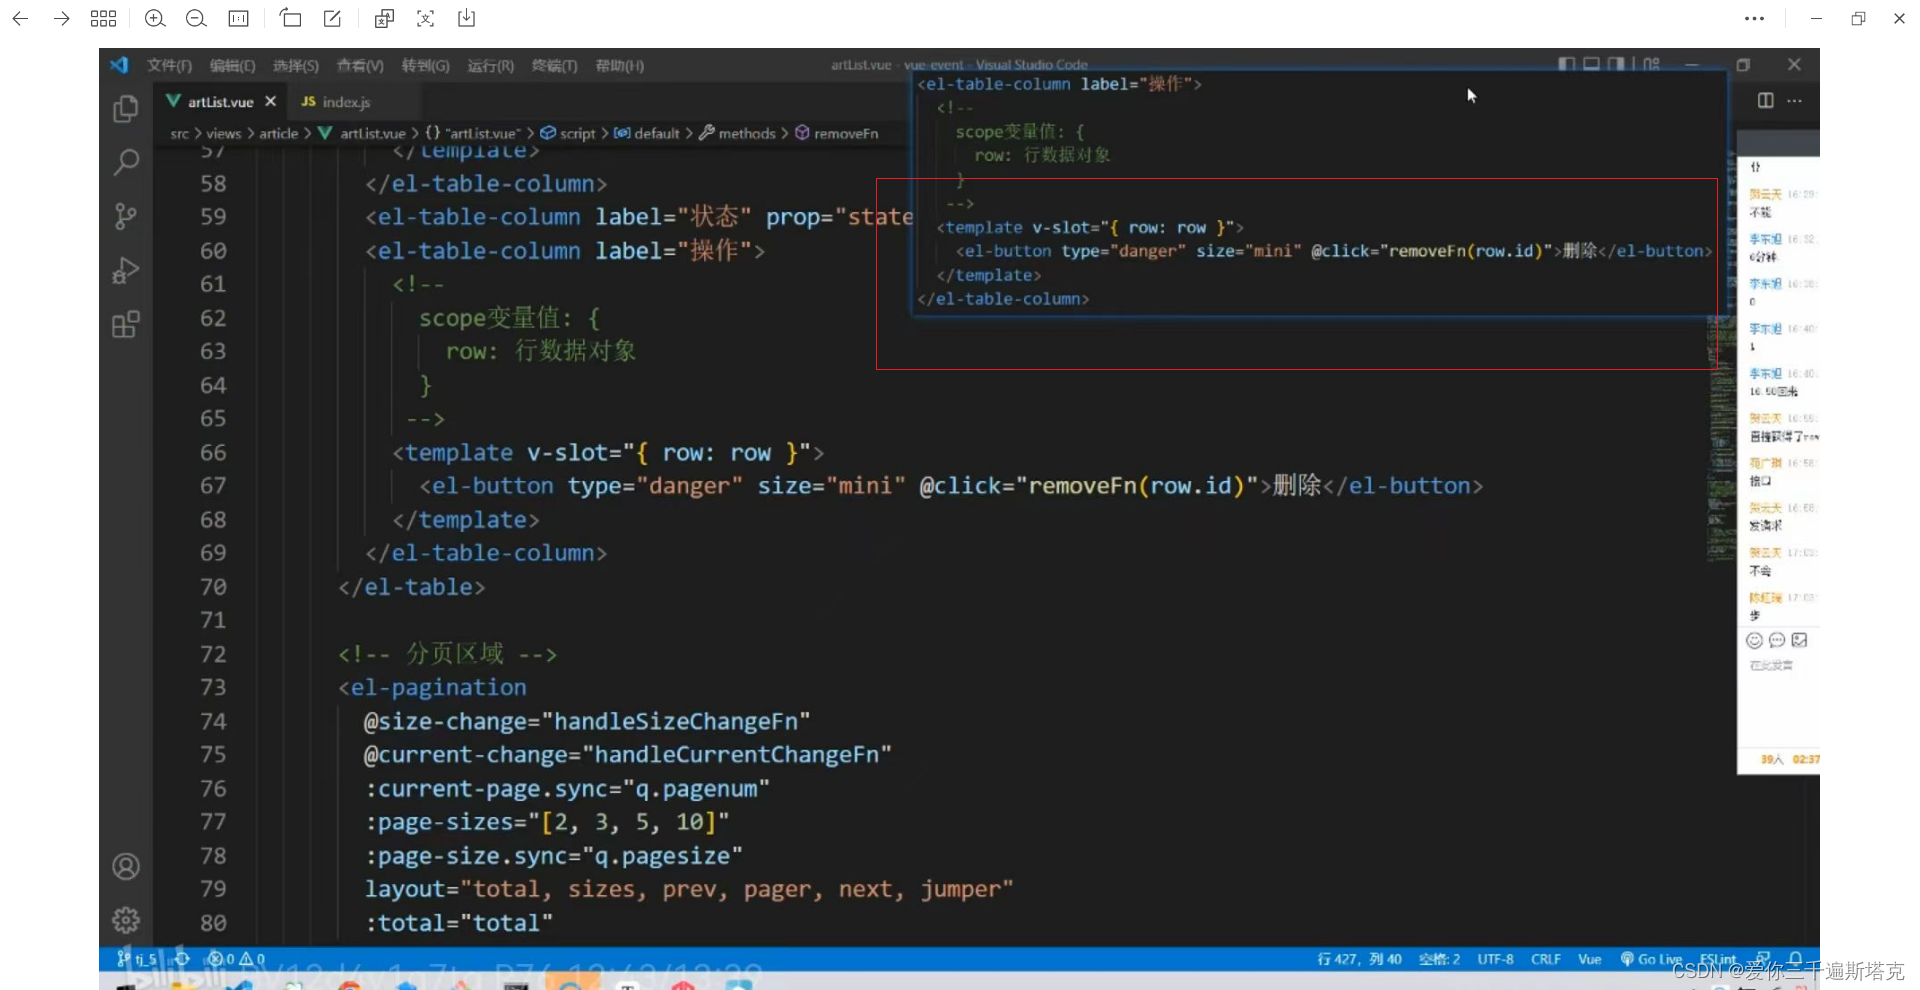Toggle the secondary side bar

point(1616,64)
